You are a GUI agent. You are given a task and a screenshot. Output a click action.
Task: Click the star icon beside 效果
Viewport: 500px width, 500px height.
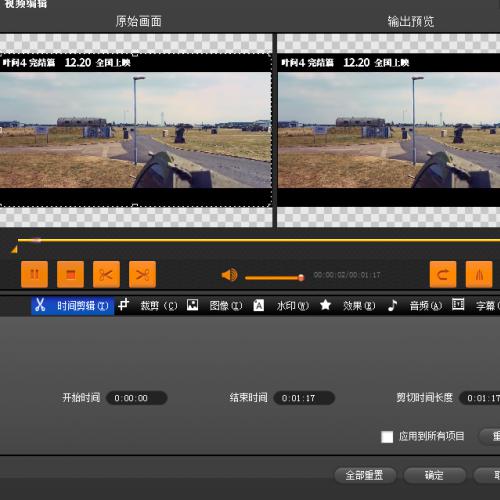click(325, 305)
